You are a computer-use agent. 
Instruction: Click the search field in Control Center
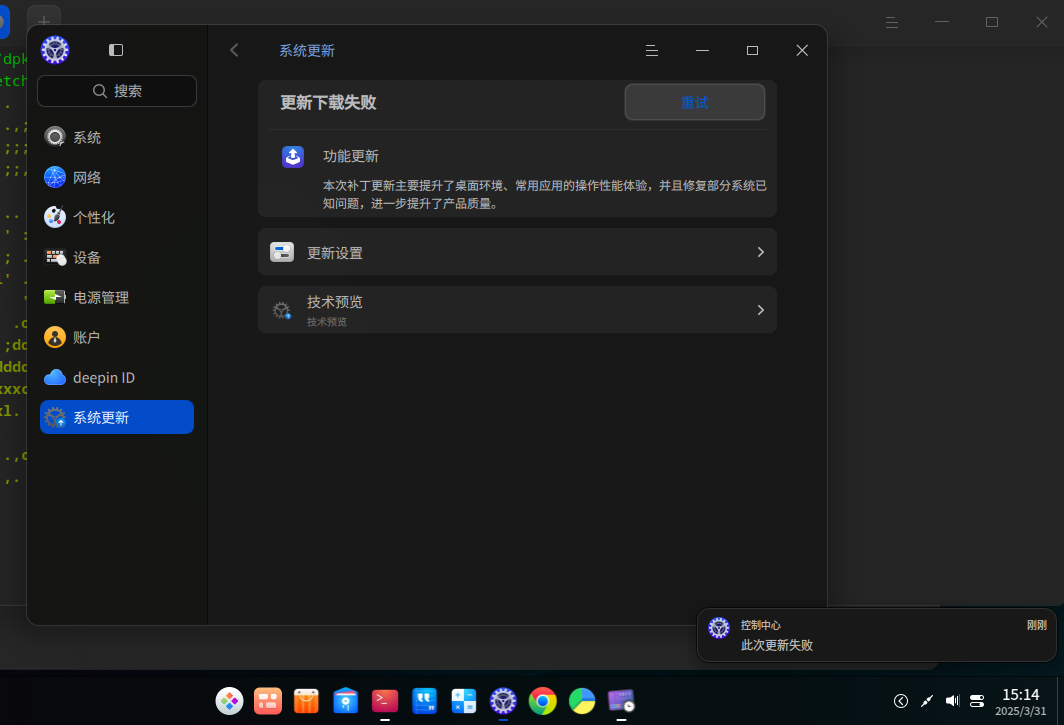[117, 91]
